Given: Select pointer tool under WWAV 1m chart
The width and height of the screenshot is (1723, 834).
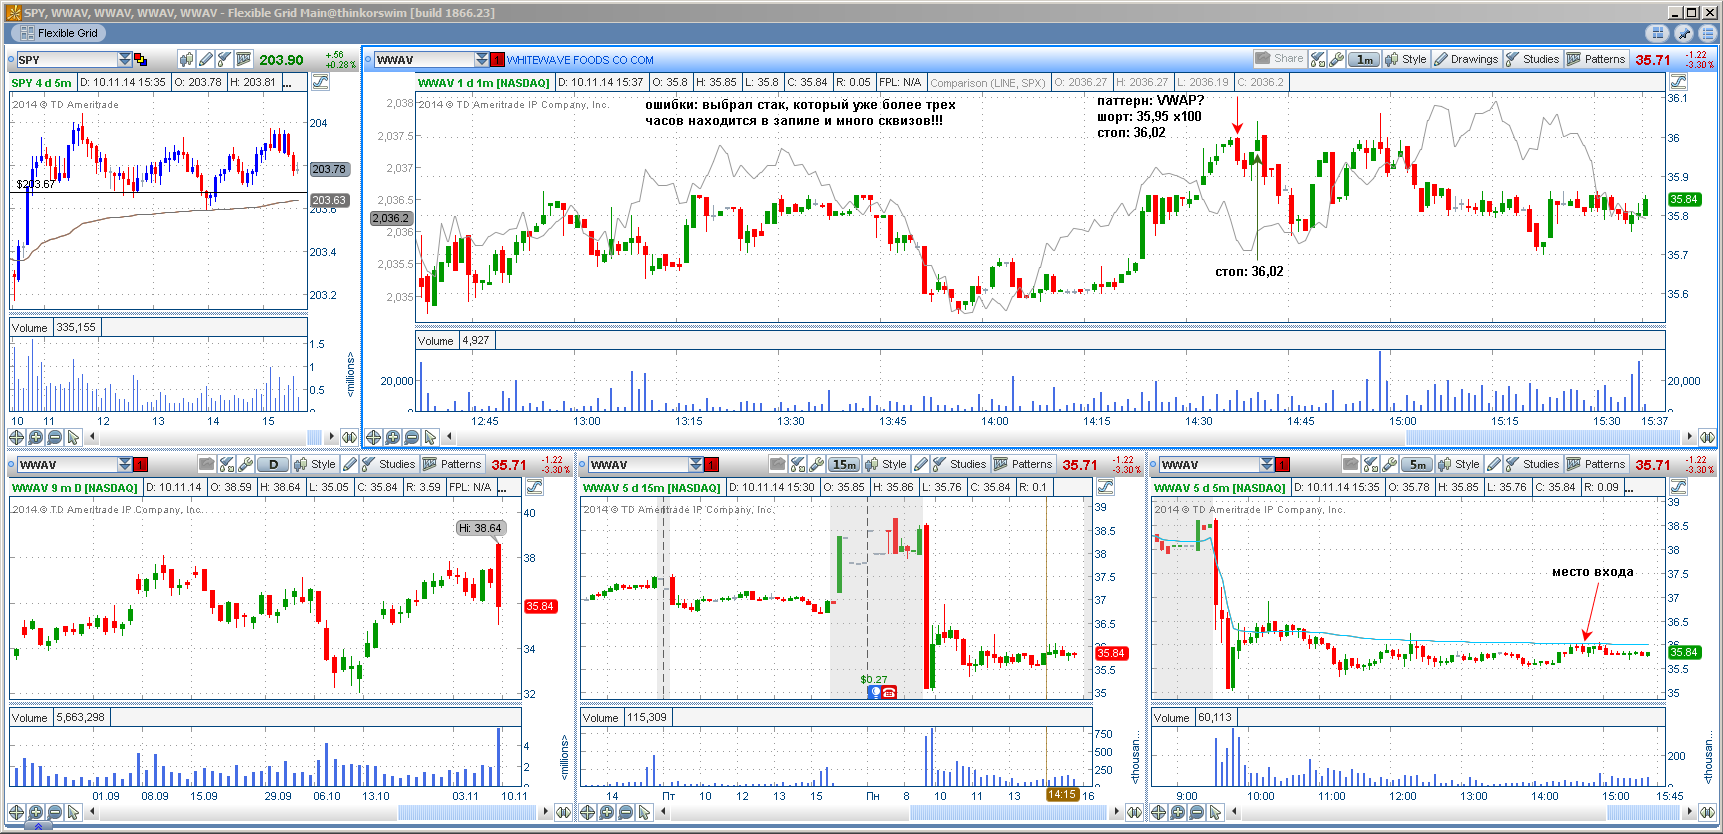Looking at the screenshot, I should coord(430,437).
